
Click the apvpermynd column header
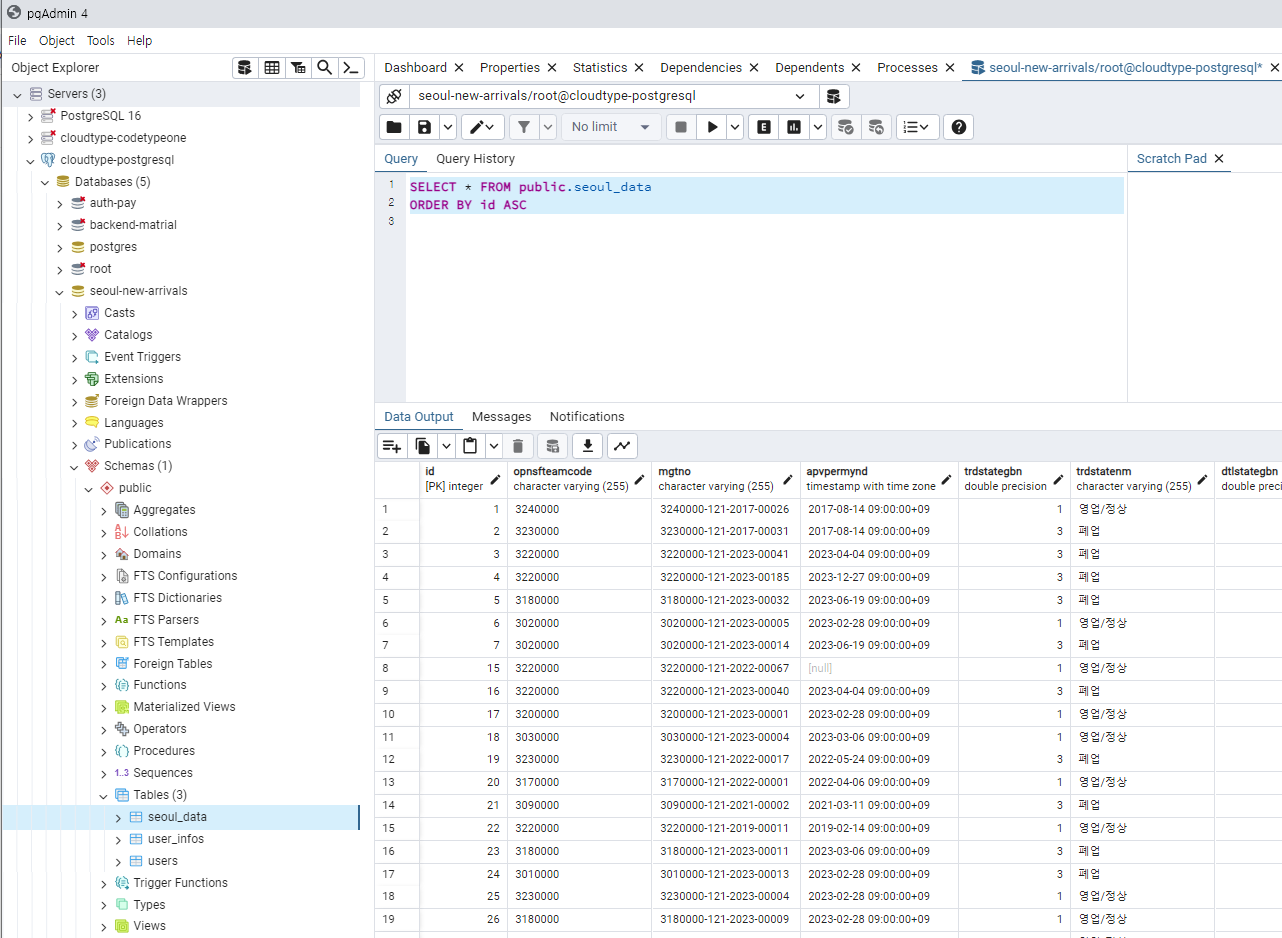tap(877, 479)
